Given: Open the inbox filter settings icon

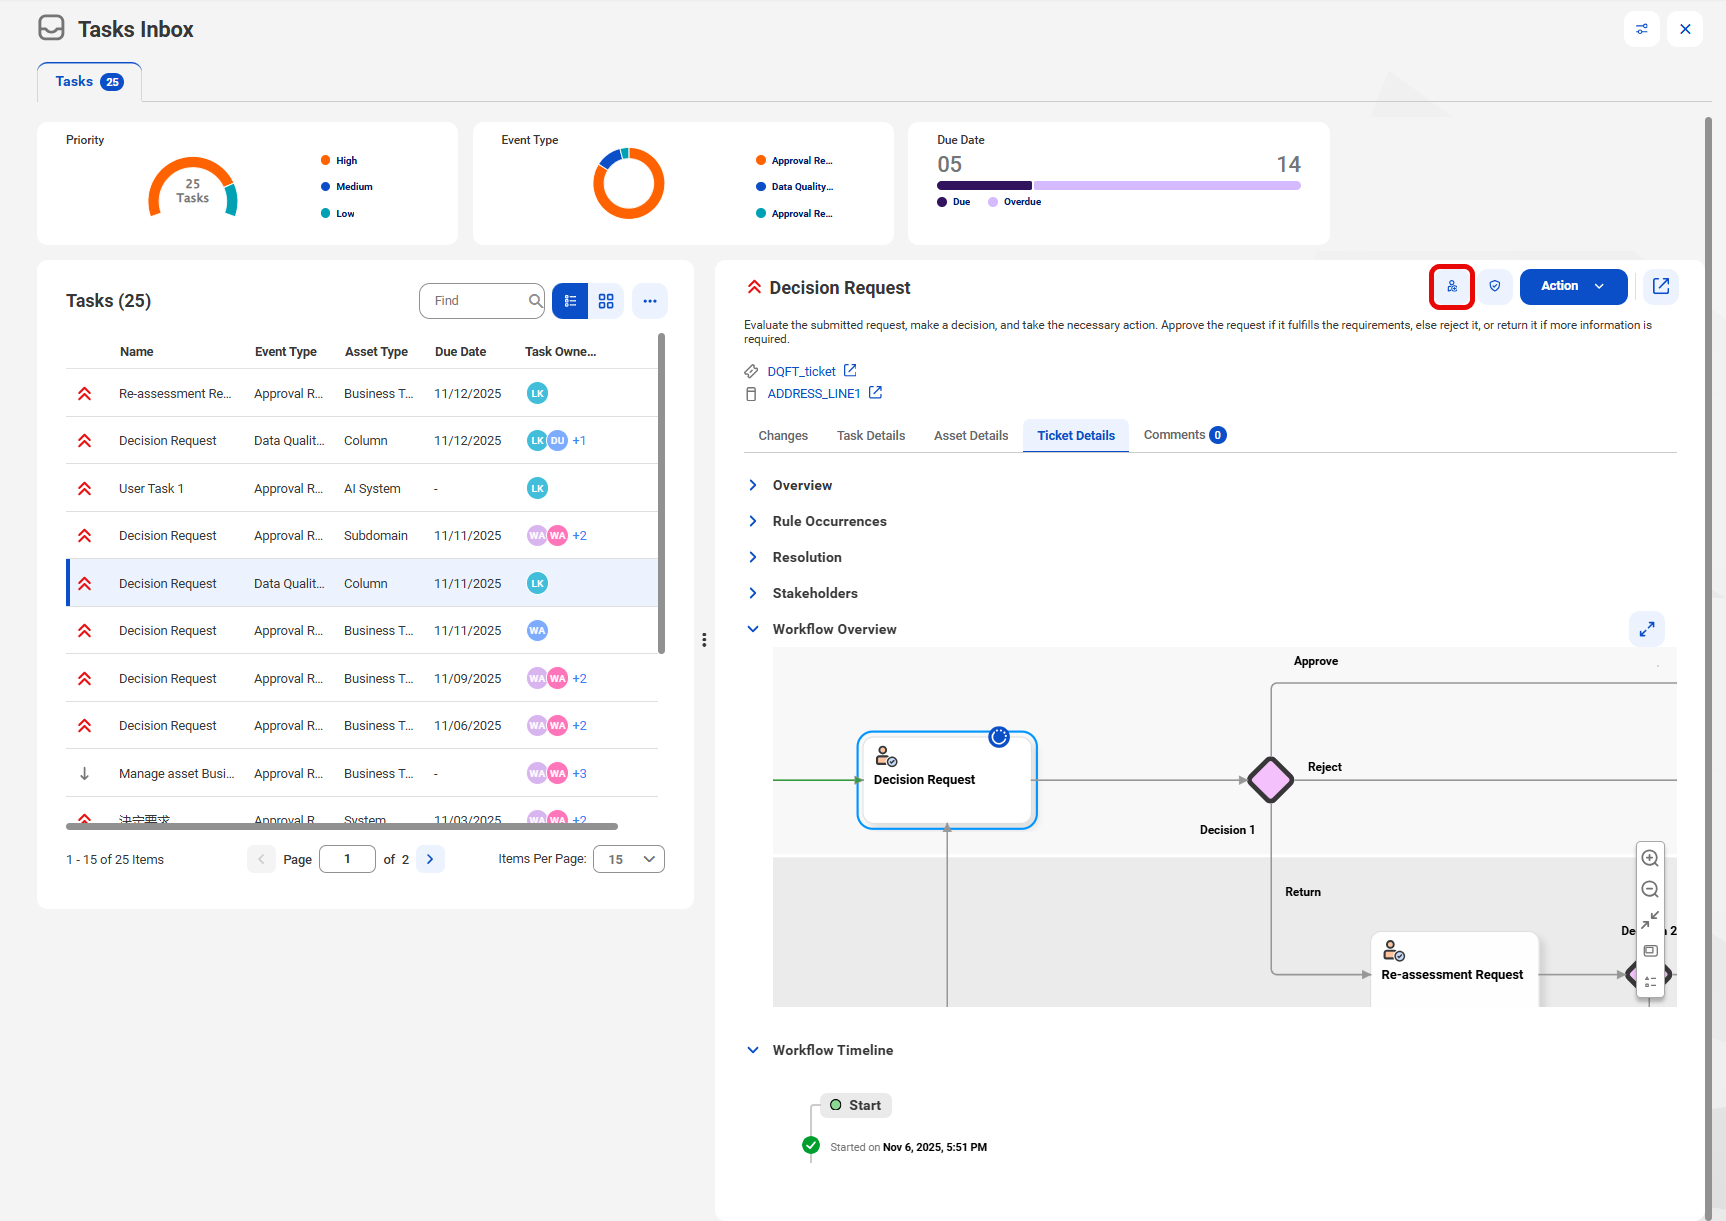Looking at the screenshot, I should [x=1642, y=29].
